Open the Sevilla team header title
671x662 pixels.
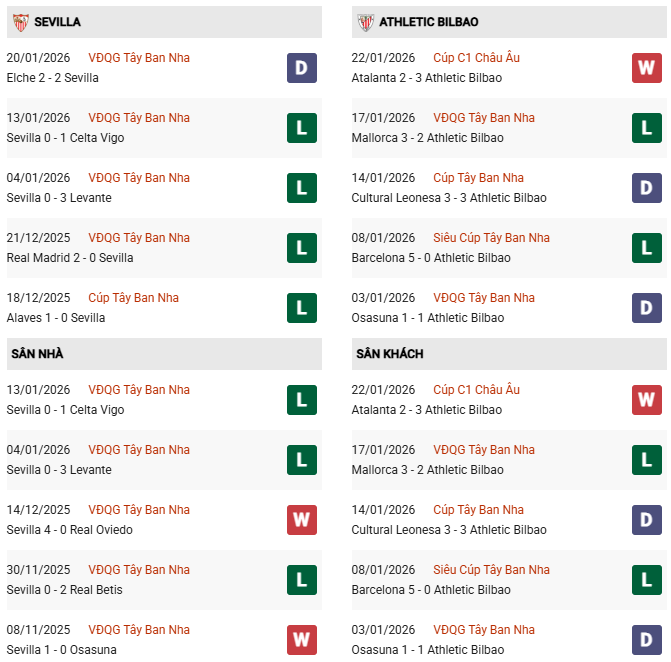point(57,22)
